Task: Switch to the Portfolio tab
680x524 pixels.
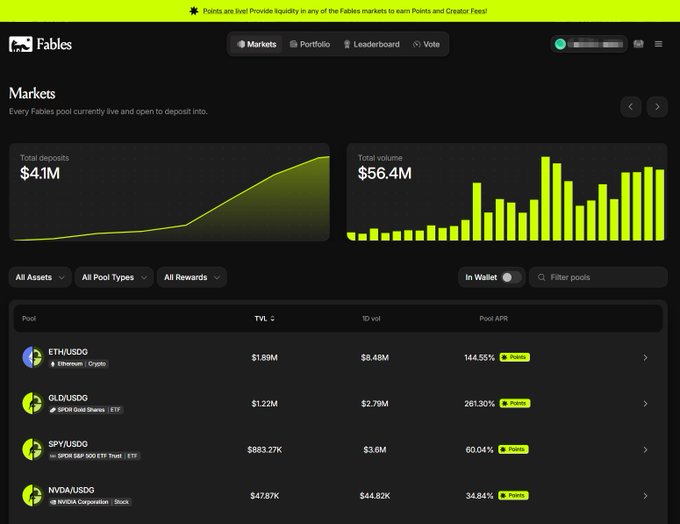Action: point(310,44)
